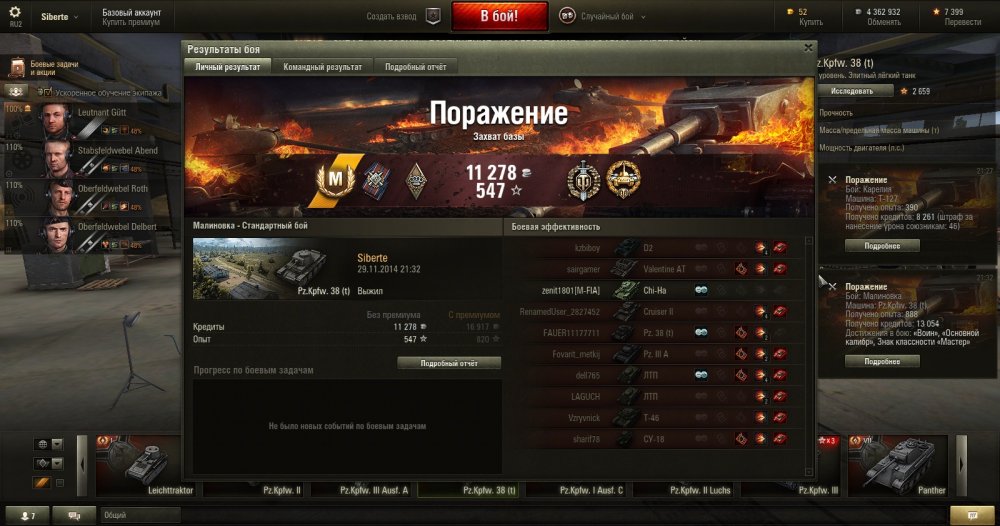Click the crew operations icon button
The width and height of the screenshot is (1000, 526).
point(16,92)
